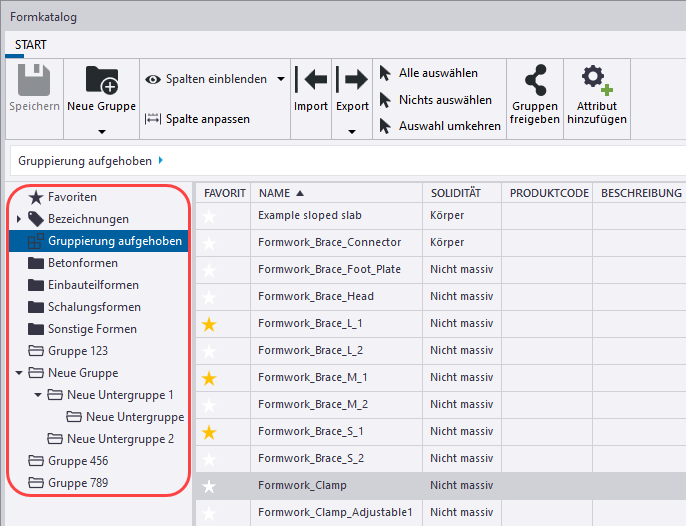The width and height of the screenshot is (686, 526).
Task: Mark Formwork_Brace_Head as favorite
Action: click(x=209, y=297)
